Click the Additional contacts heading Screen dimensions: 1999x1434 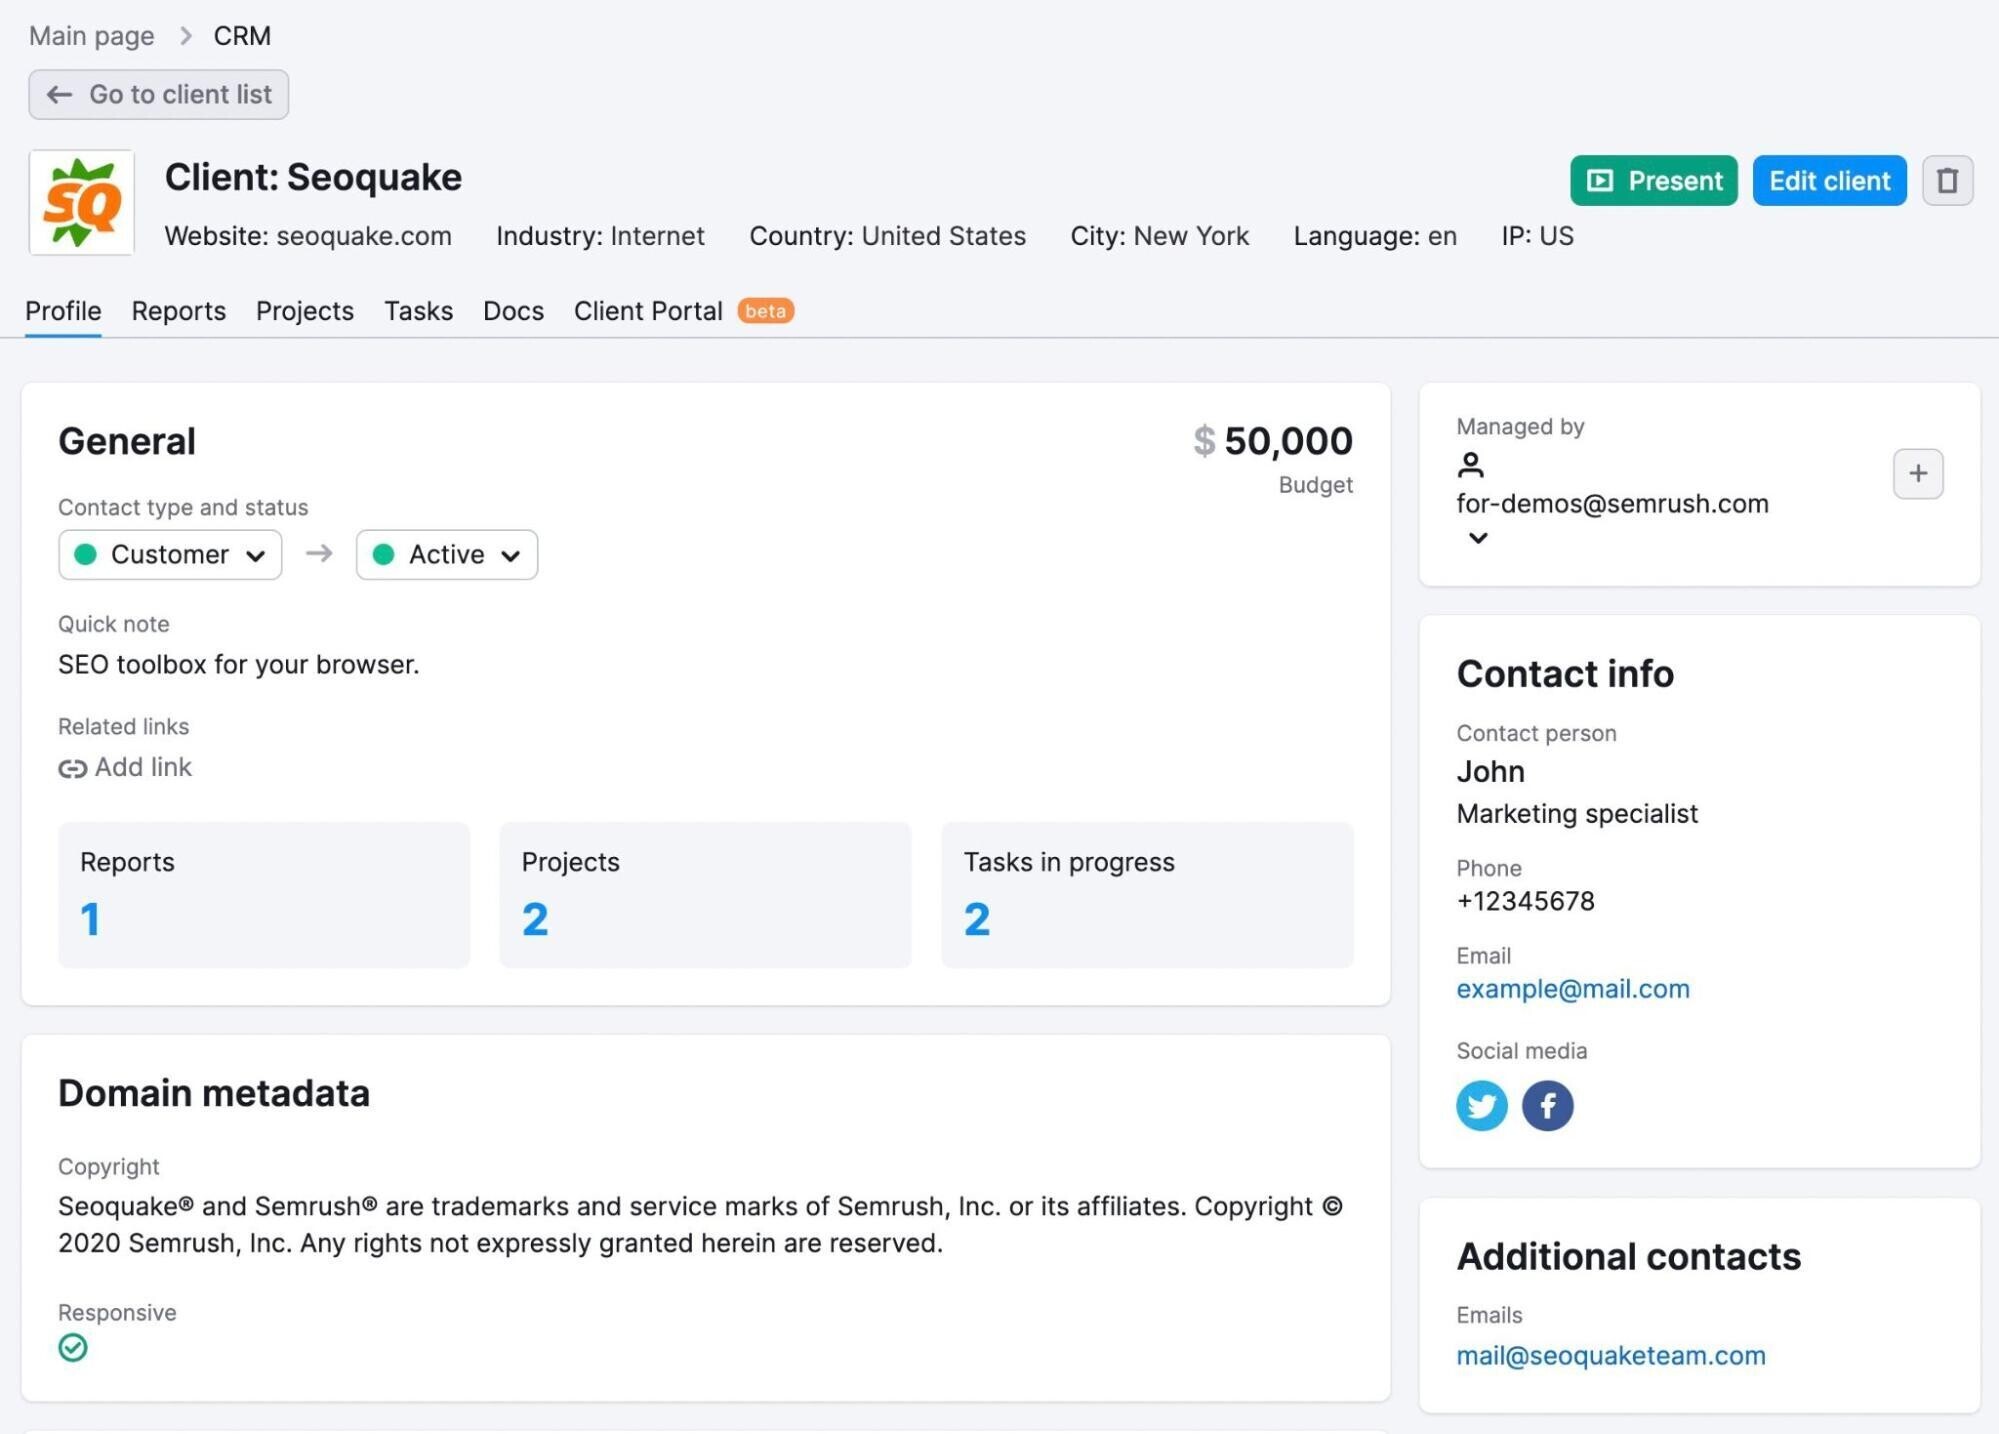(x=1628, y=1256)
